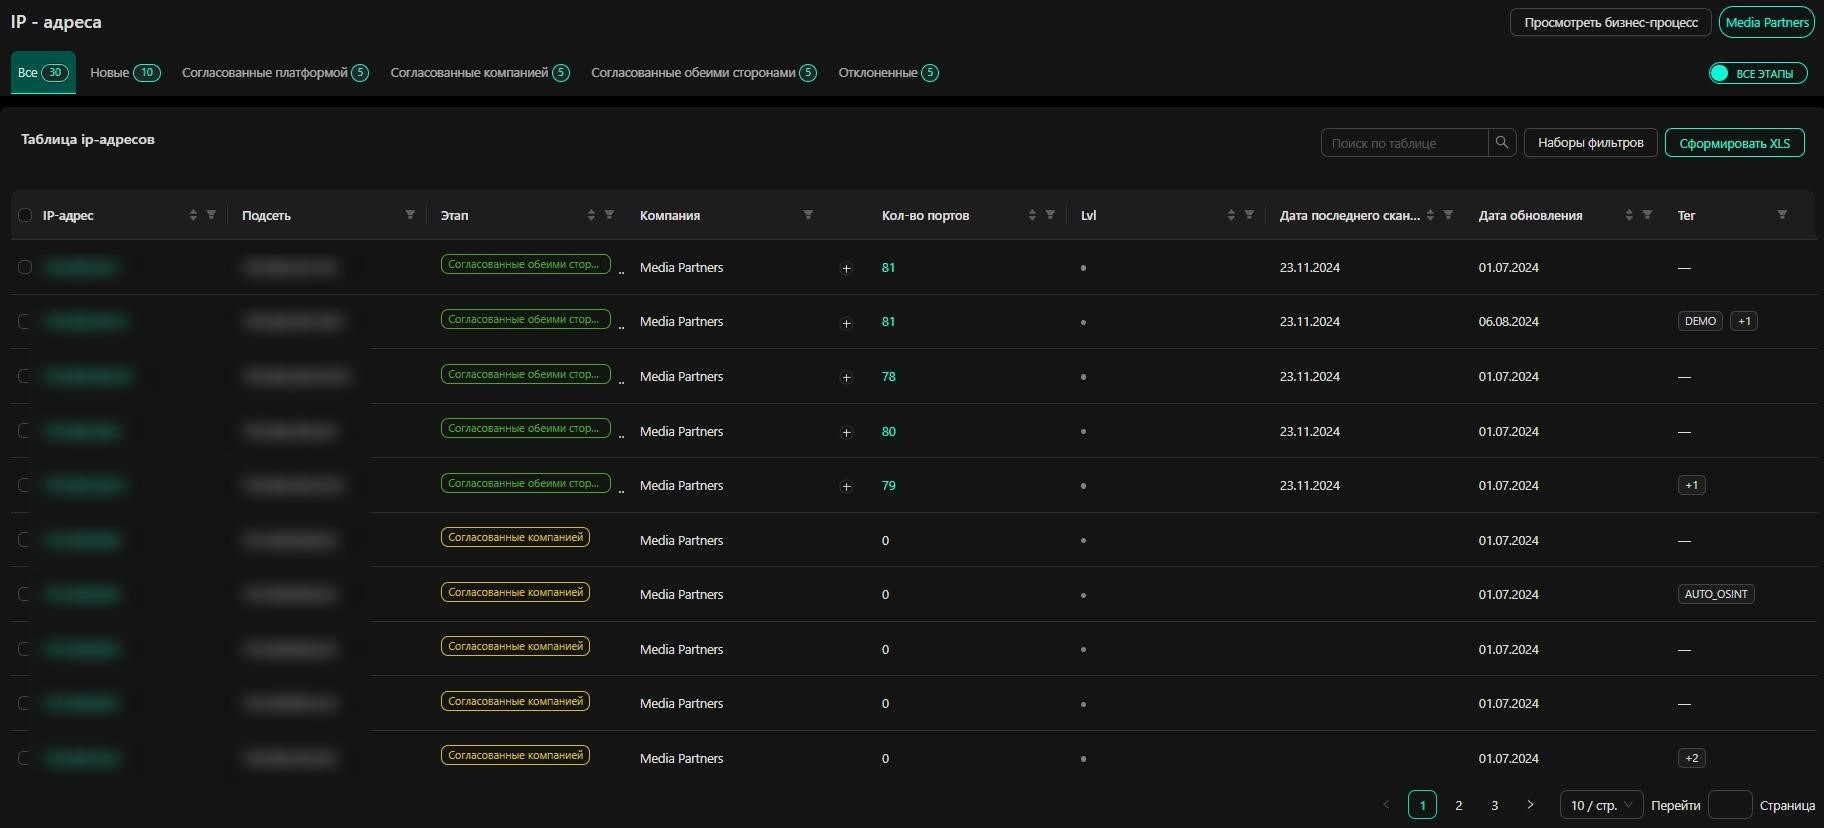Expand the first row with 81 ports
The image size is (1824, 828).
coord(846,268)
